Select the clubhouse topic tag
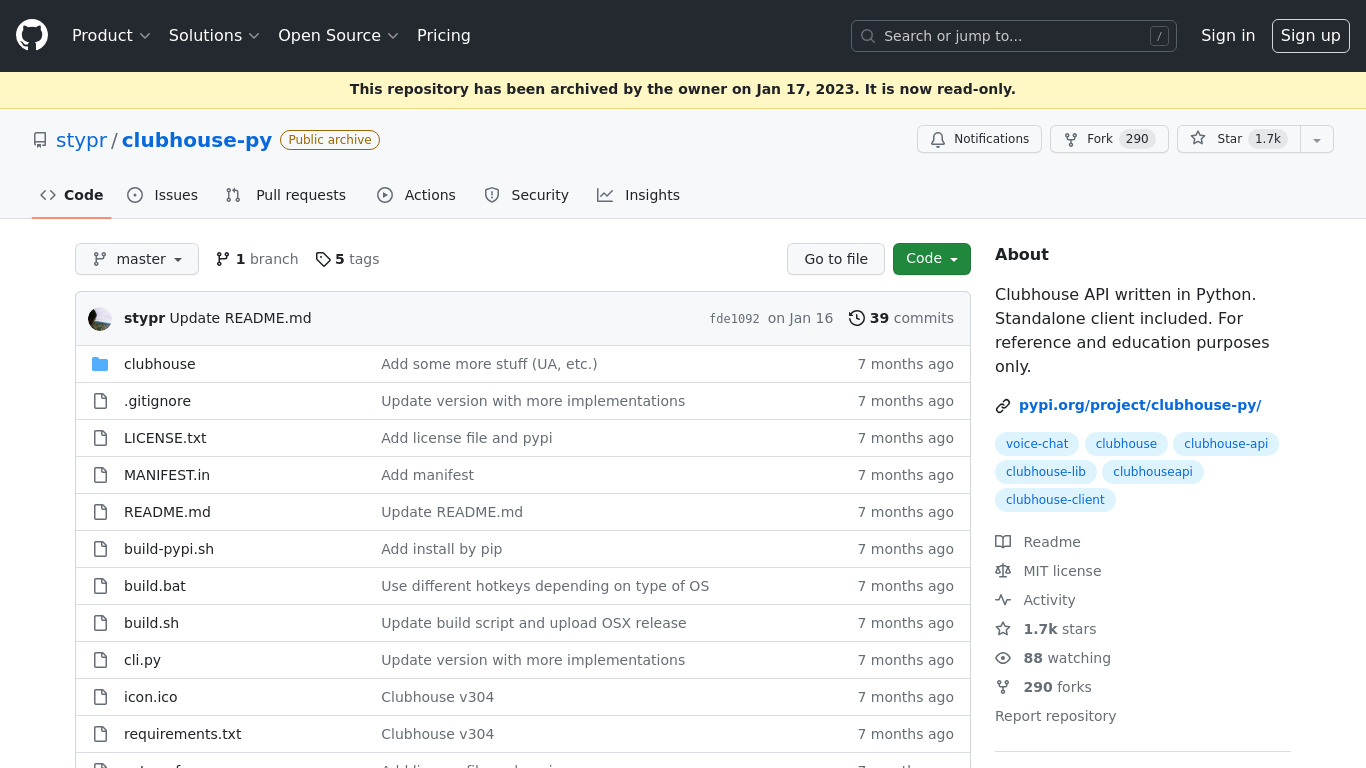This screenshot has width=1366, height=768. pyautogui.click(x=1126, y=444)
